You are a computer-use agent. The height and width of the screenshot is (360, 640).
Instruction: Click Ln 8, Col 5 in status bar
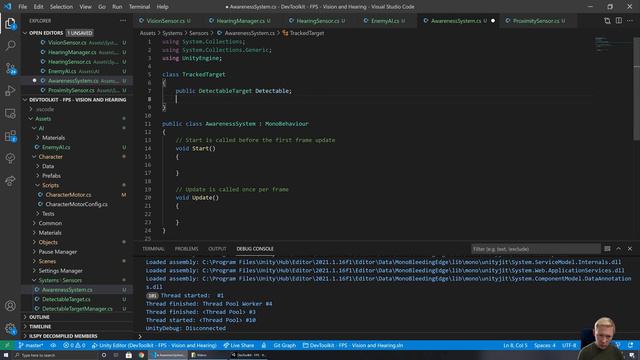[x=515, y=345]
